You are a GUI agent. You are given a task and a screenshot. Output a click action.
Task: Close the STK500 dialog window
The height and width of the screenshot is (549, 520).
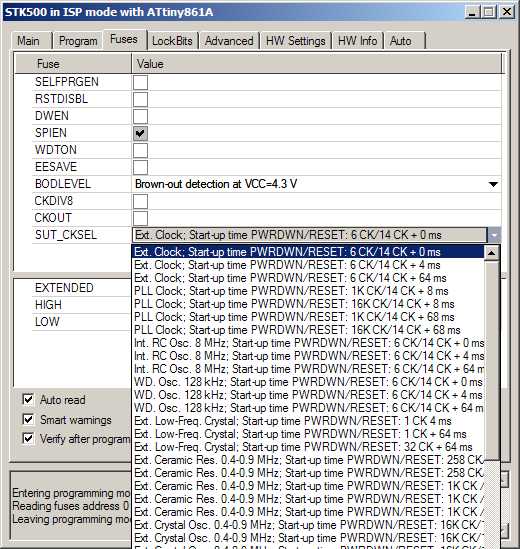point(506,12)
